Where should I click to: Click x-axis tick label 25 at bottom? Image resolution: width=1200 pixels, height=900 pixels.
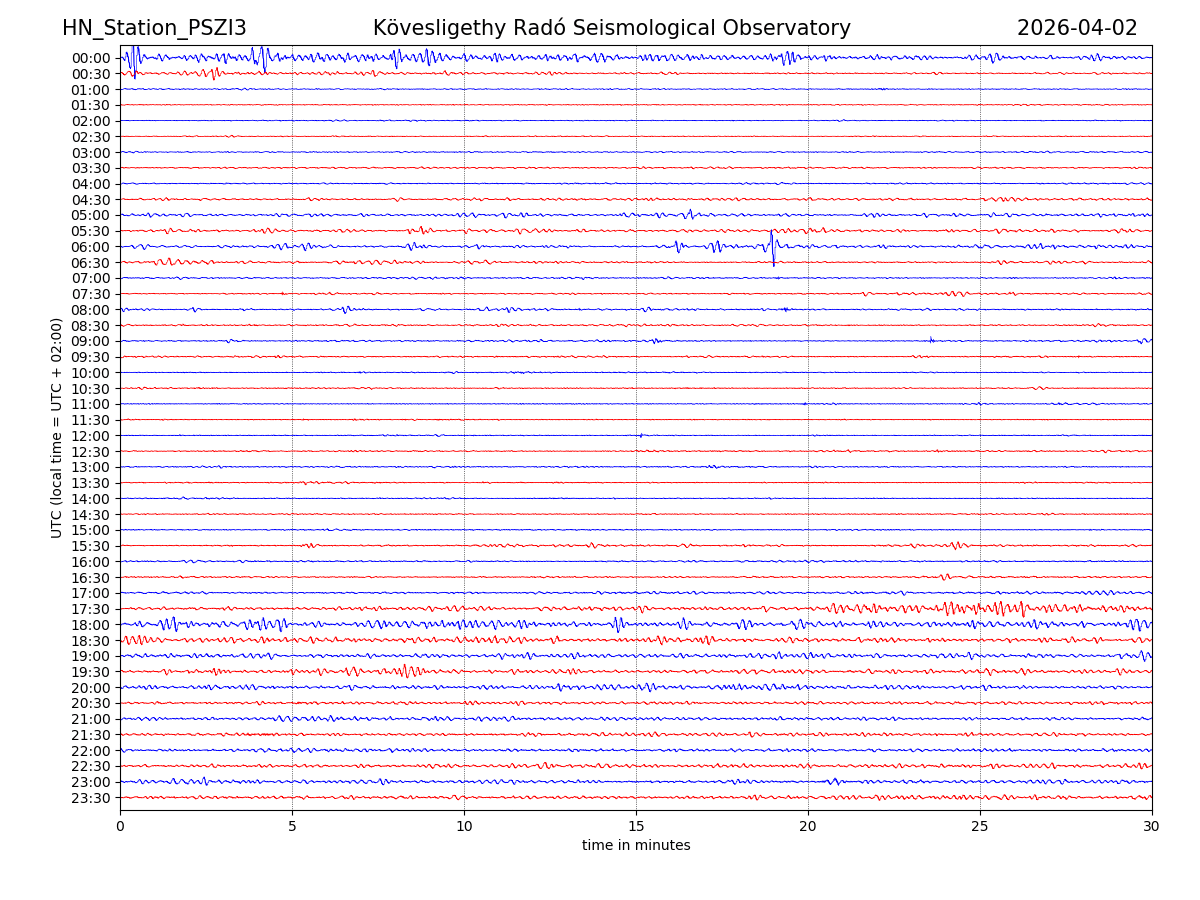980,826
